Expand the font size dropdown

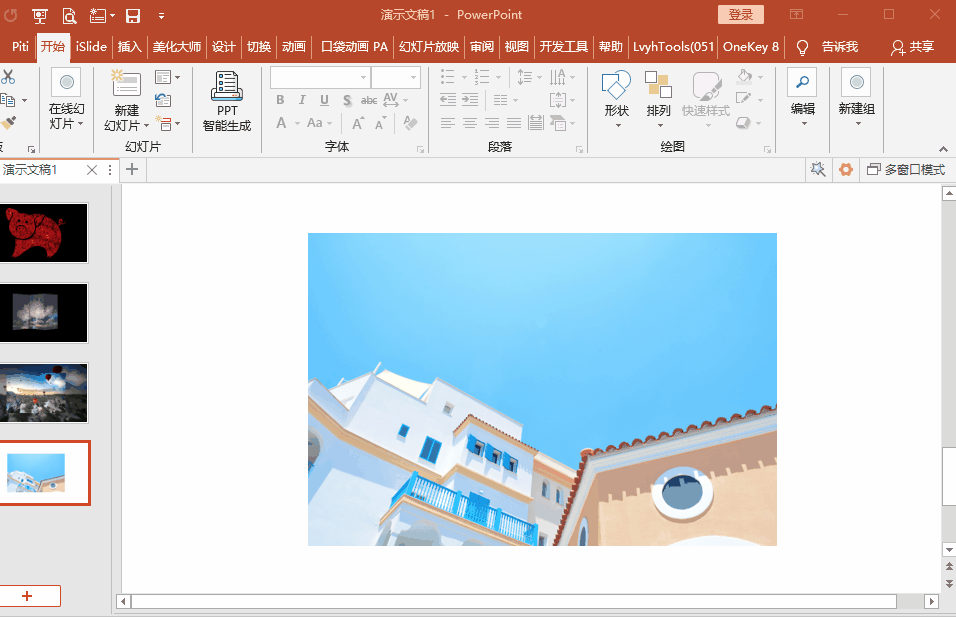click(x=413, y=77)
